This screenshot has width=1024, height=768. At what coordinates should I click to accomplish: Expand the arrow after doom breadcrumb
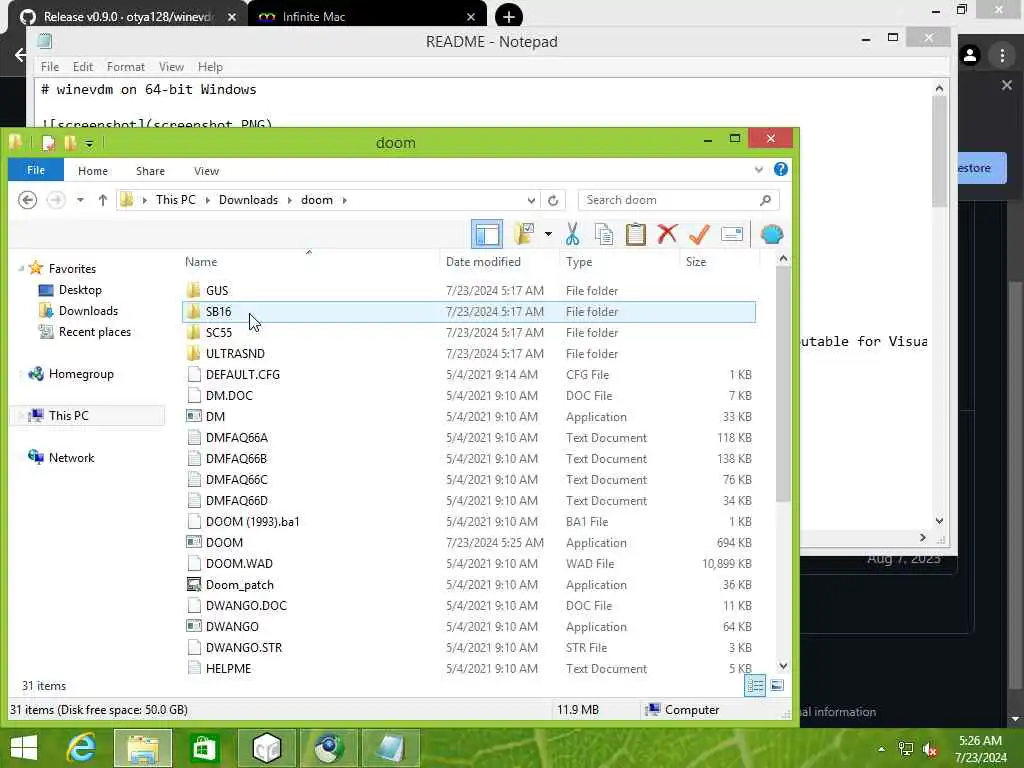[x=345, y=200]
